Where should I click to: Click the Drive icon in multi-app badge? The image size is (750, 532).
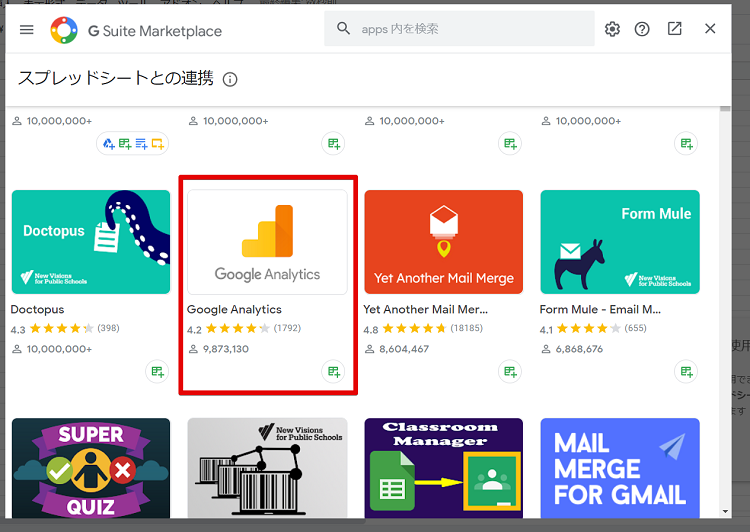pos(109,144)
